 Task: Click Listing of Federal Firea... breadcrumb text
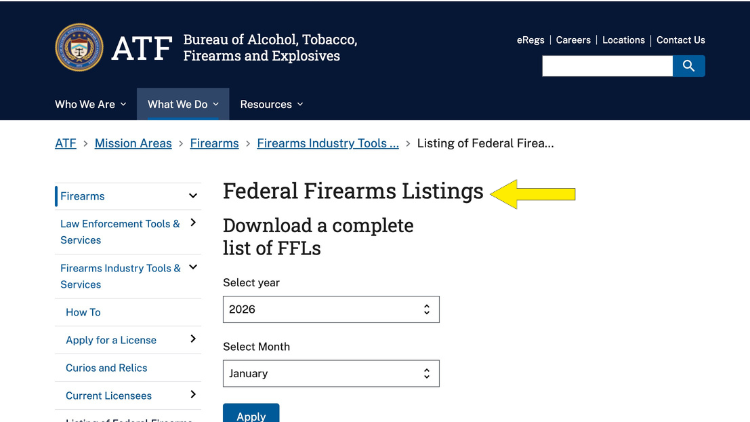[x=485, y=144]
